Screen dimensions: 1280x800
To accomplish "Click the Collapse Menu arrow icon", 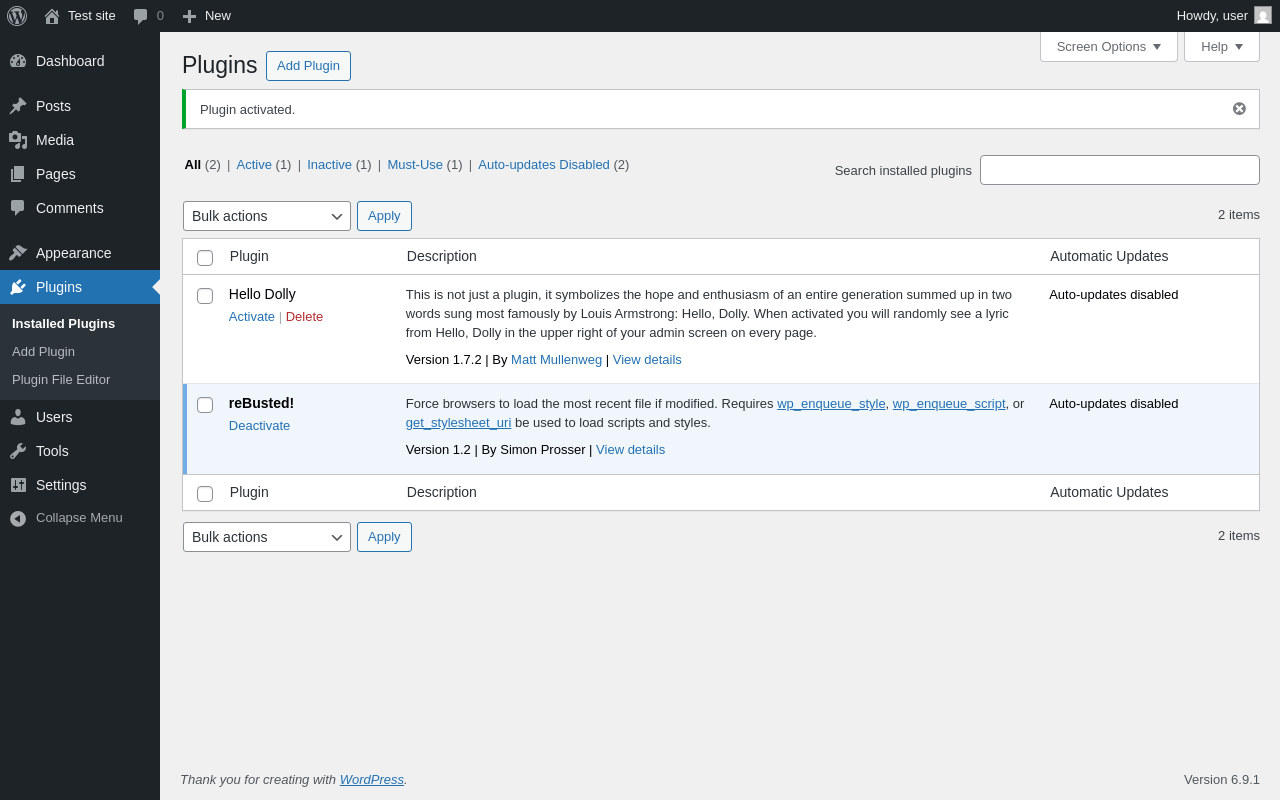I will [18, 518].
